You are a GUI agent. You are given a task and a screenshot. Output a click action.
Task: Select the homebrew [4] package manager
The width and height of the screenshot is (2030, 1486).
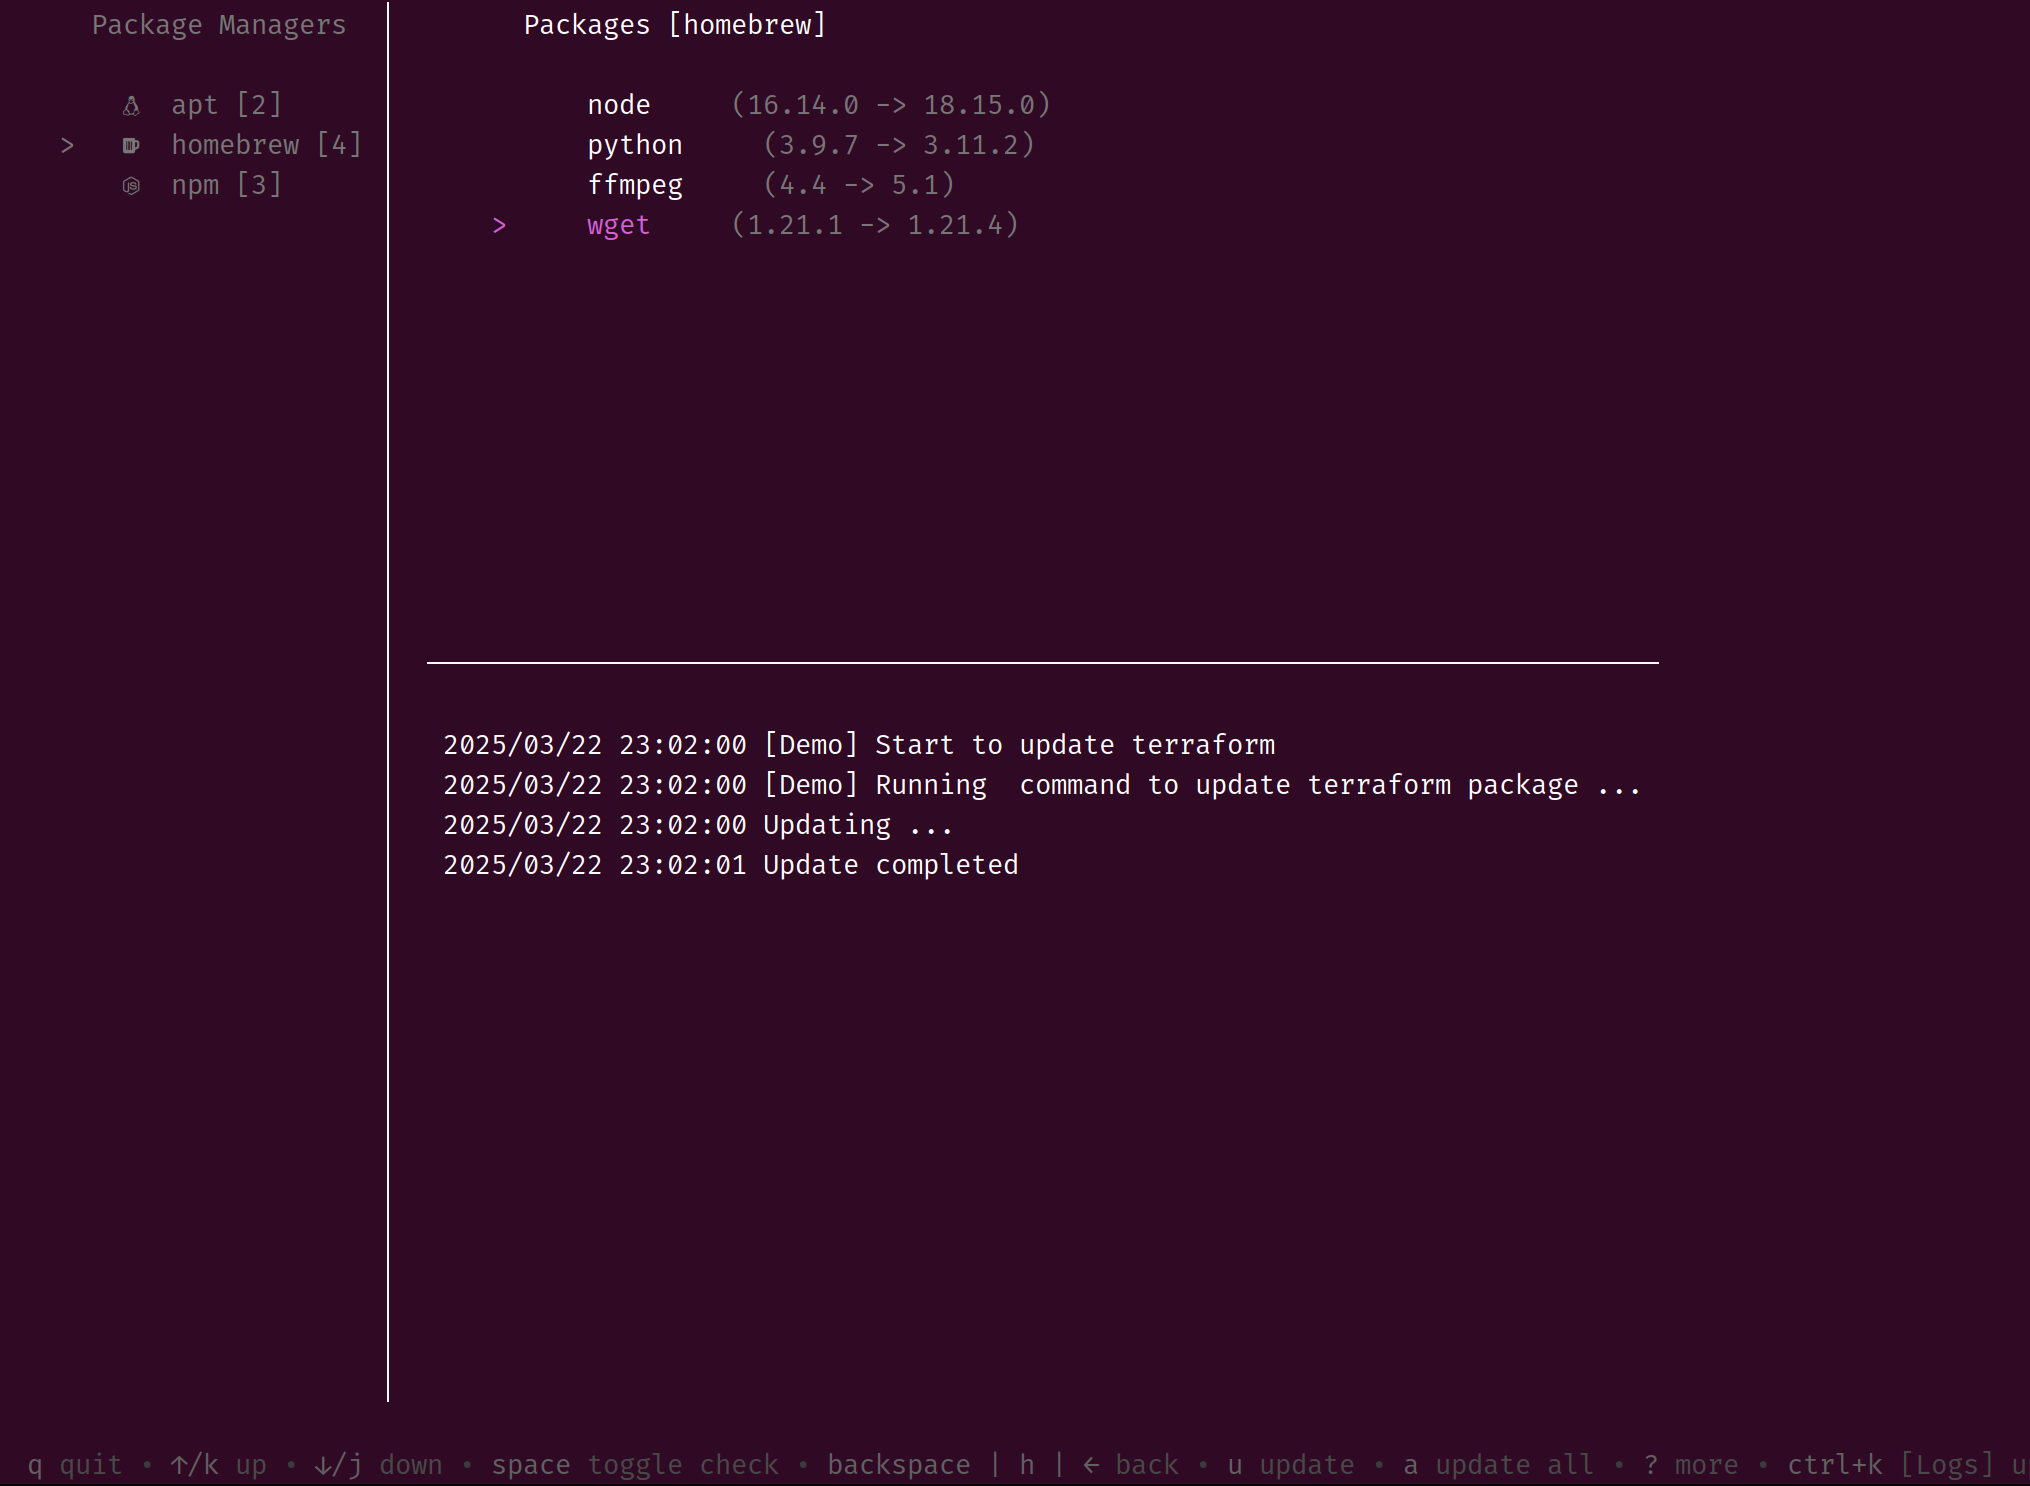point(266,145)
